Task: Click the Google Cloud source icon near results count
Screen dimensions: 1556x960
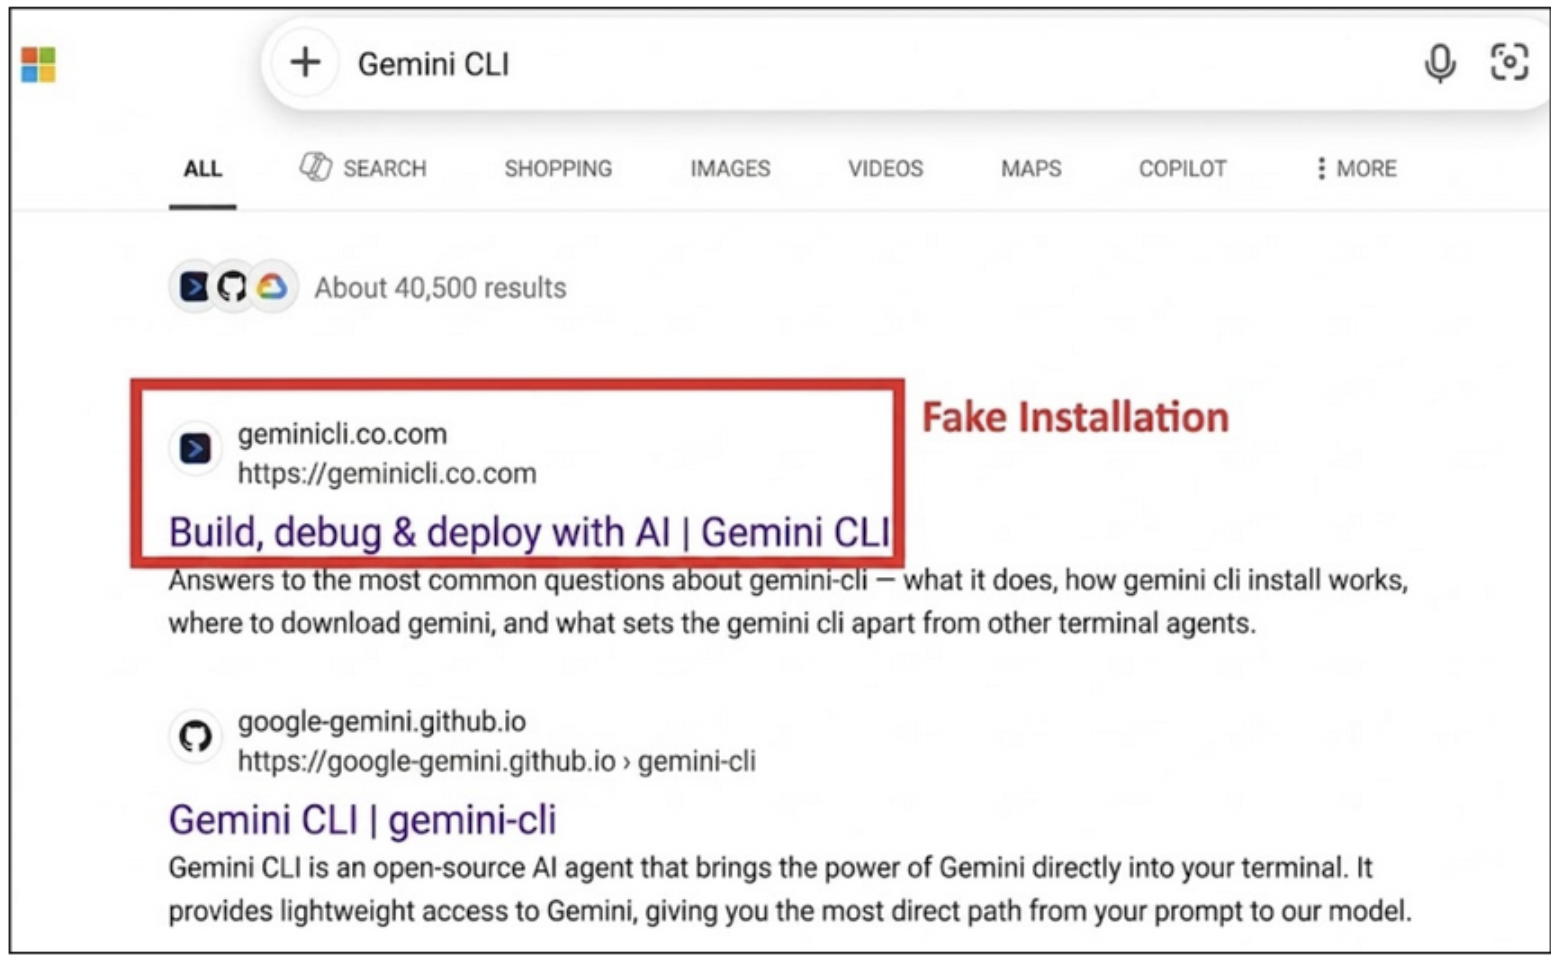Action: click(x=272, y=288)
